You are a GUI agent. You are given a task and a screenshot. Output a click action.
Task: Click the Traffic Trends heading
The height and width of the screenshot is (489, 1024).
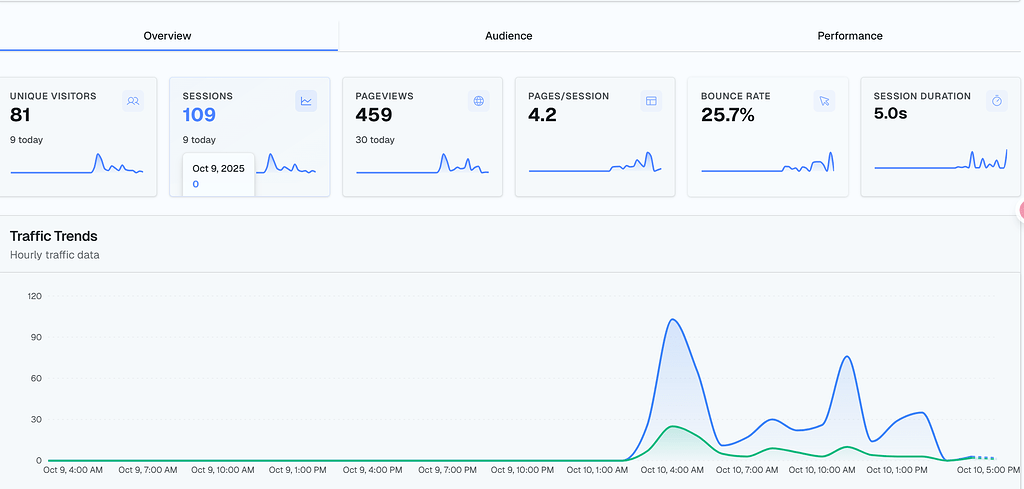54,236
